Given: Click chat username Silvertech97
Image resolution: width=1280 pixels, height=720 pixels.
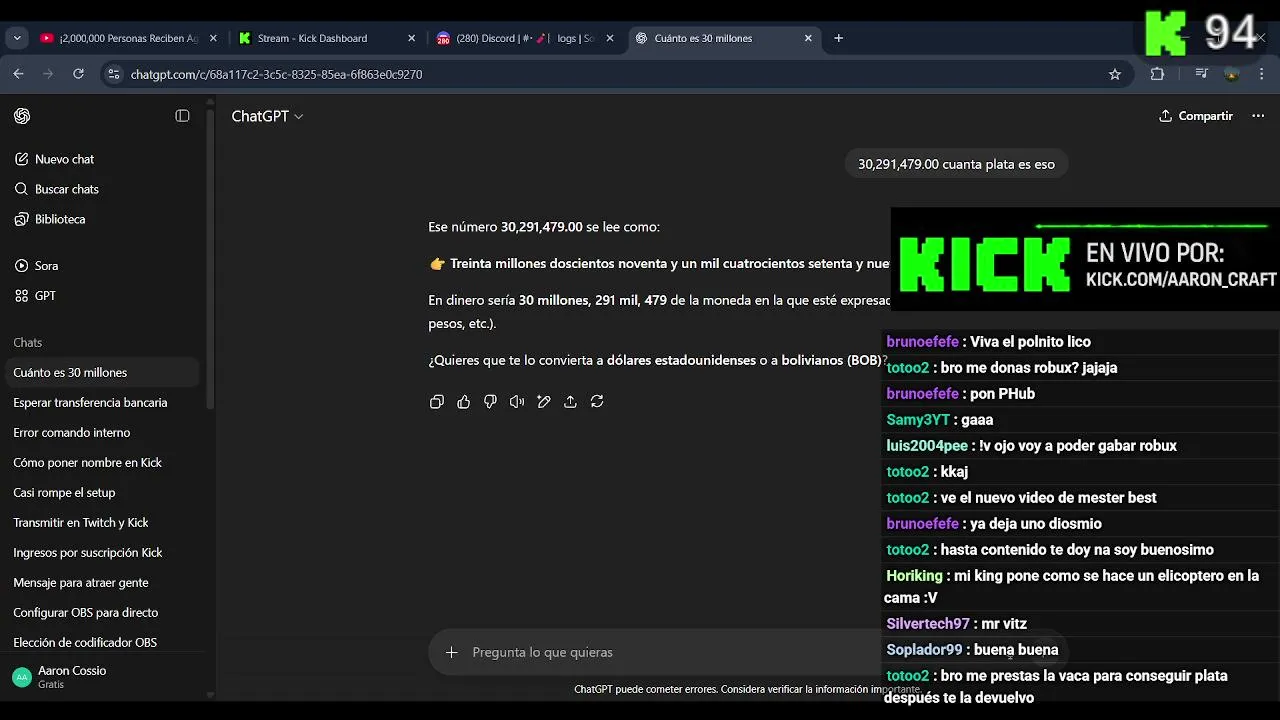Looking at the screenshot, I should pos(928,624).
